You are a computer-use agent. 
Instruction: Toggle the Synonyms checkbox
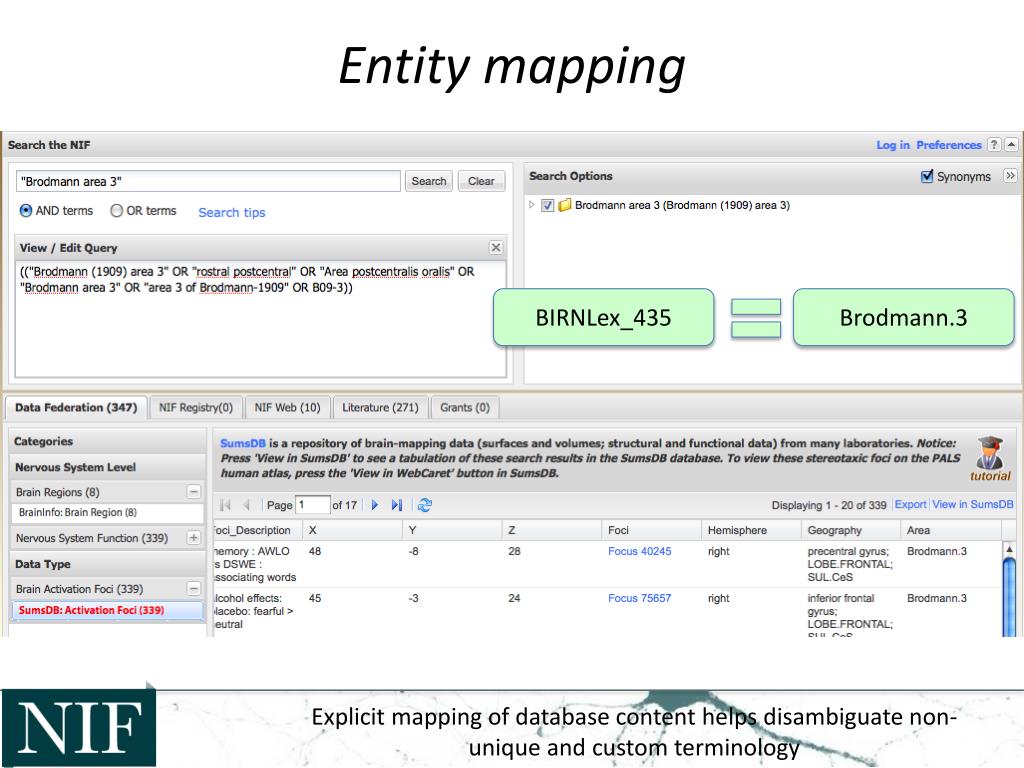coord(927,176)
